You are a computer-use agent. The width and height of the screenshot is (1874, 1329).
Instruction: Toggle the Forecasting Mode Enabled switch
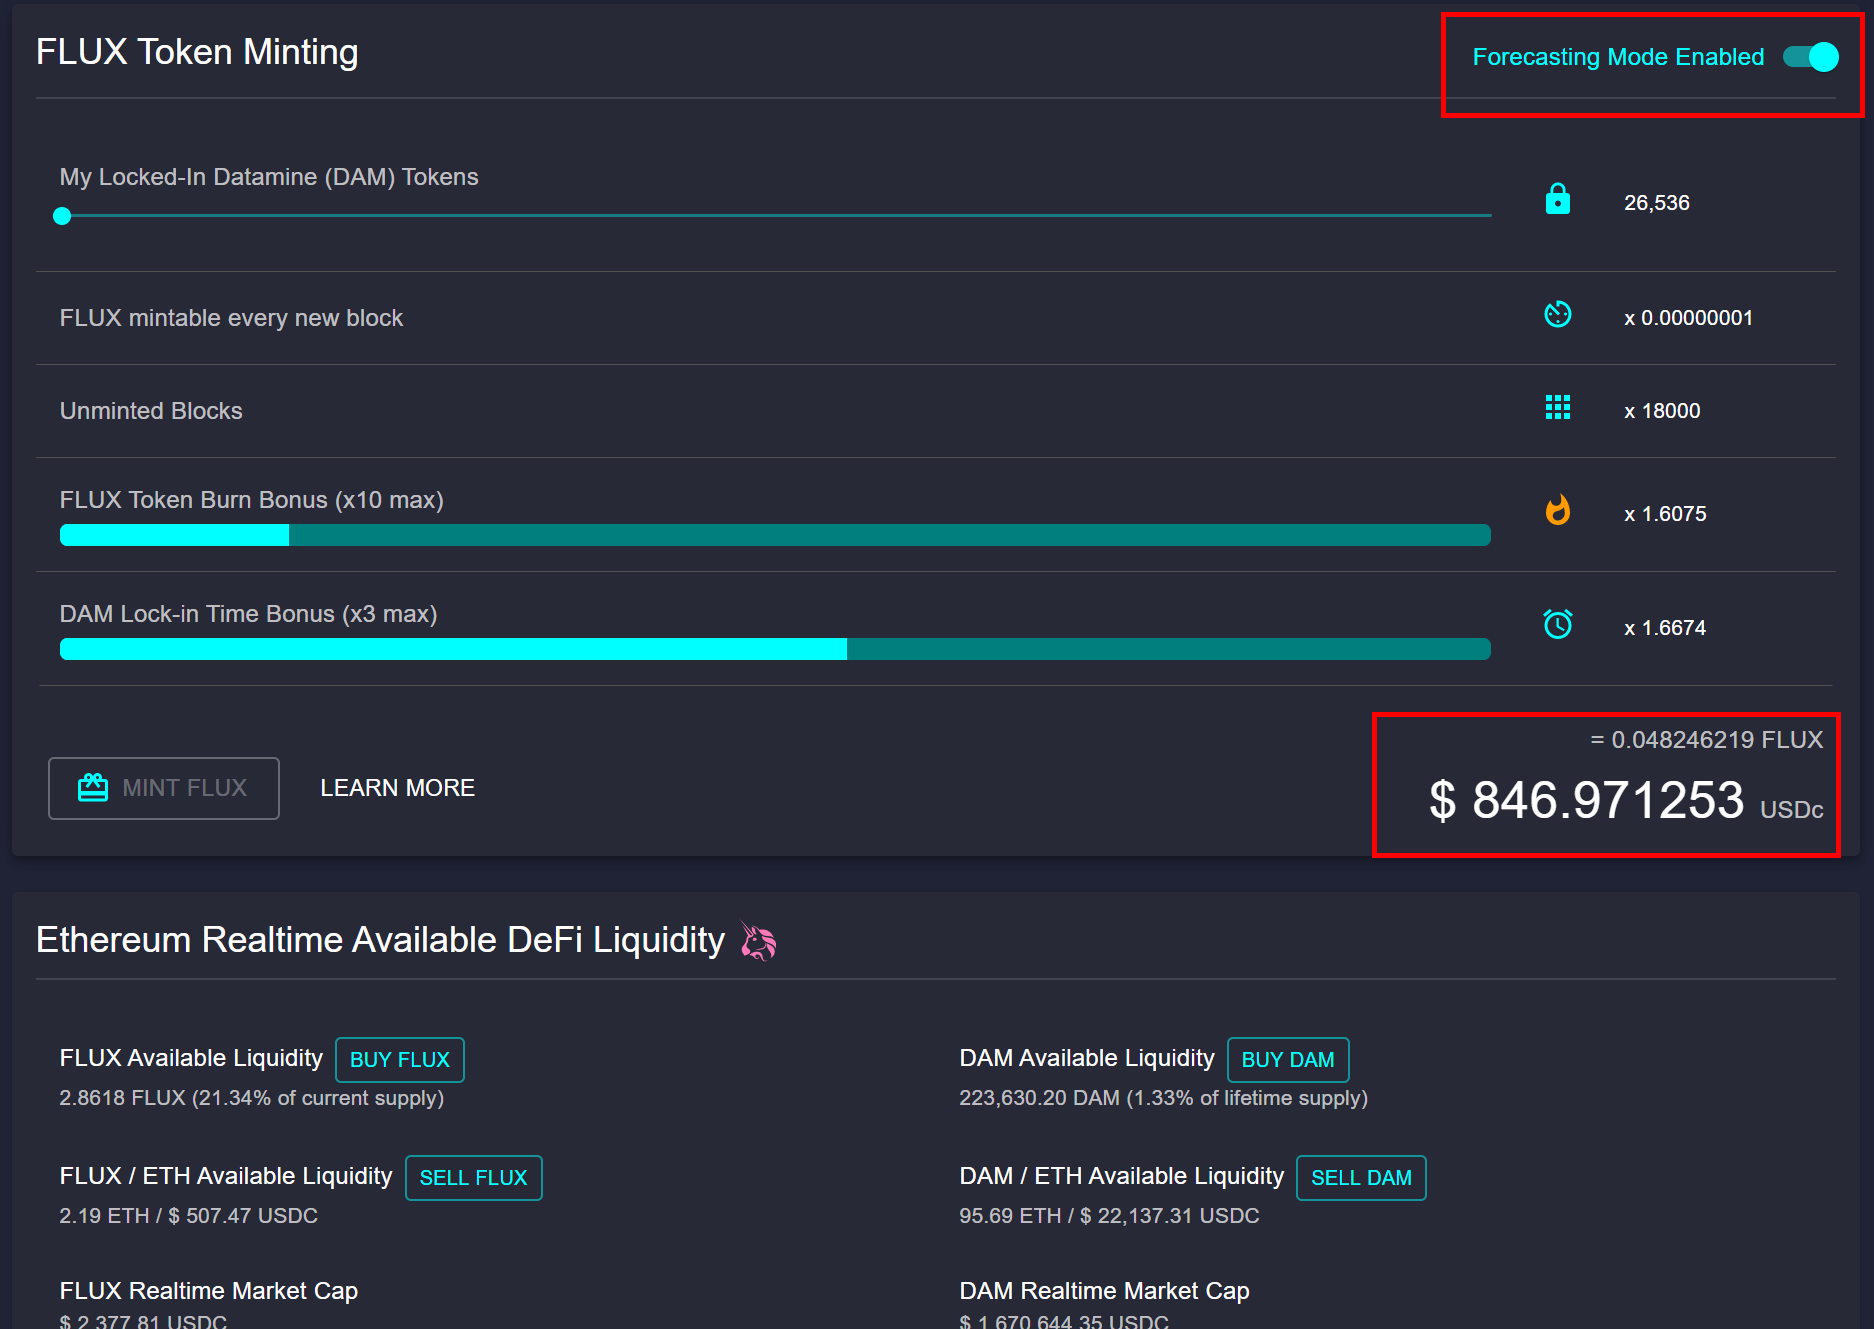pyautogui.click(x=1810, y=57)
